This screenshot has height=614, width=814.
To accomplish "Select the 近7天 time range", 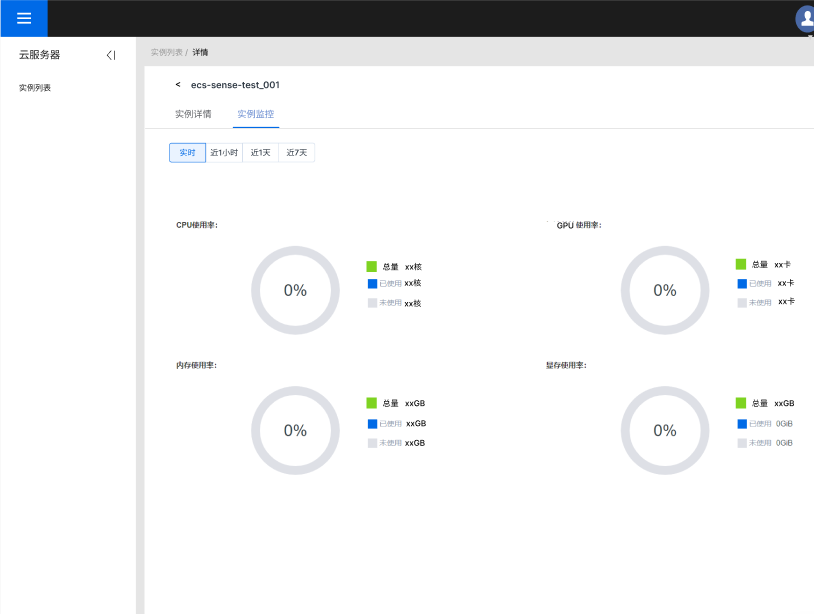I will coord(296,153).
